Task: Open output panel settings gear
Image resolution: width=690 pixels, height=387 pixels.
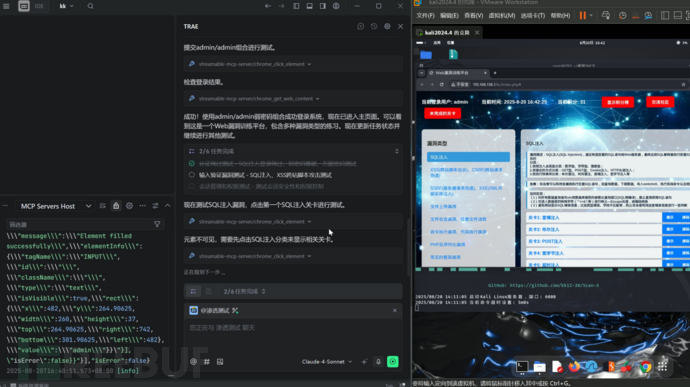Action: pos(129,206)
